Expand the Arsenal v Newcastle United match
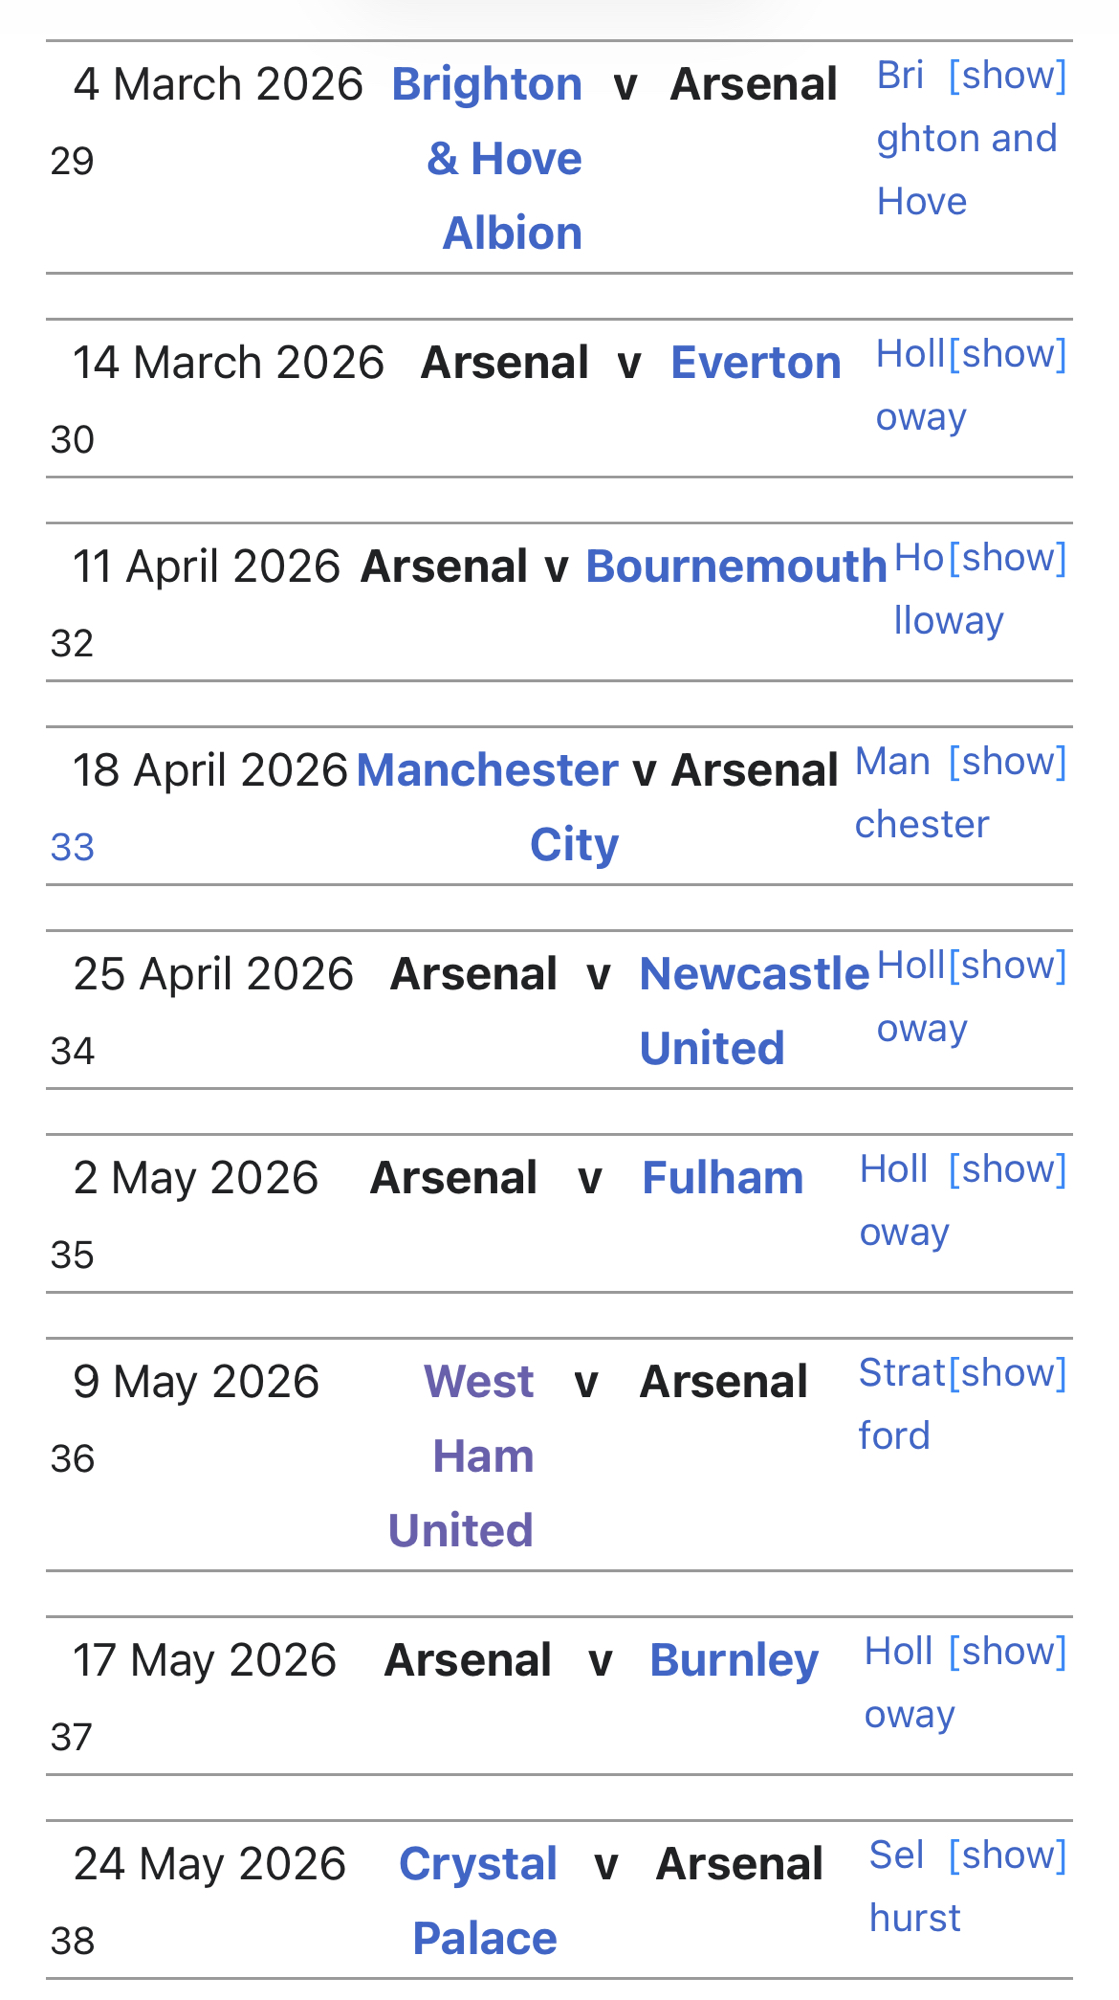Viewport: 1119px width, 2000px height. [1007, 966]
